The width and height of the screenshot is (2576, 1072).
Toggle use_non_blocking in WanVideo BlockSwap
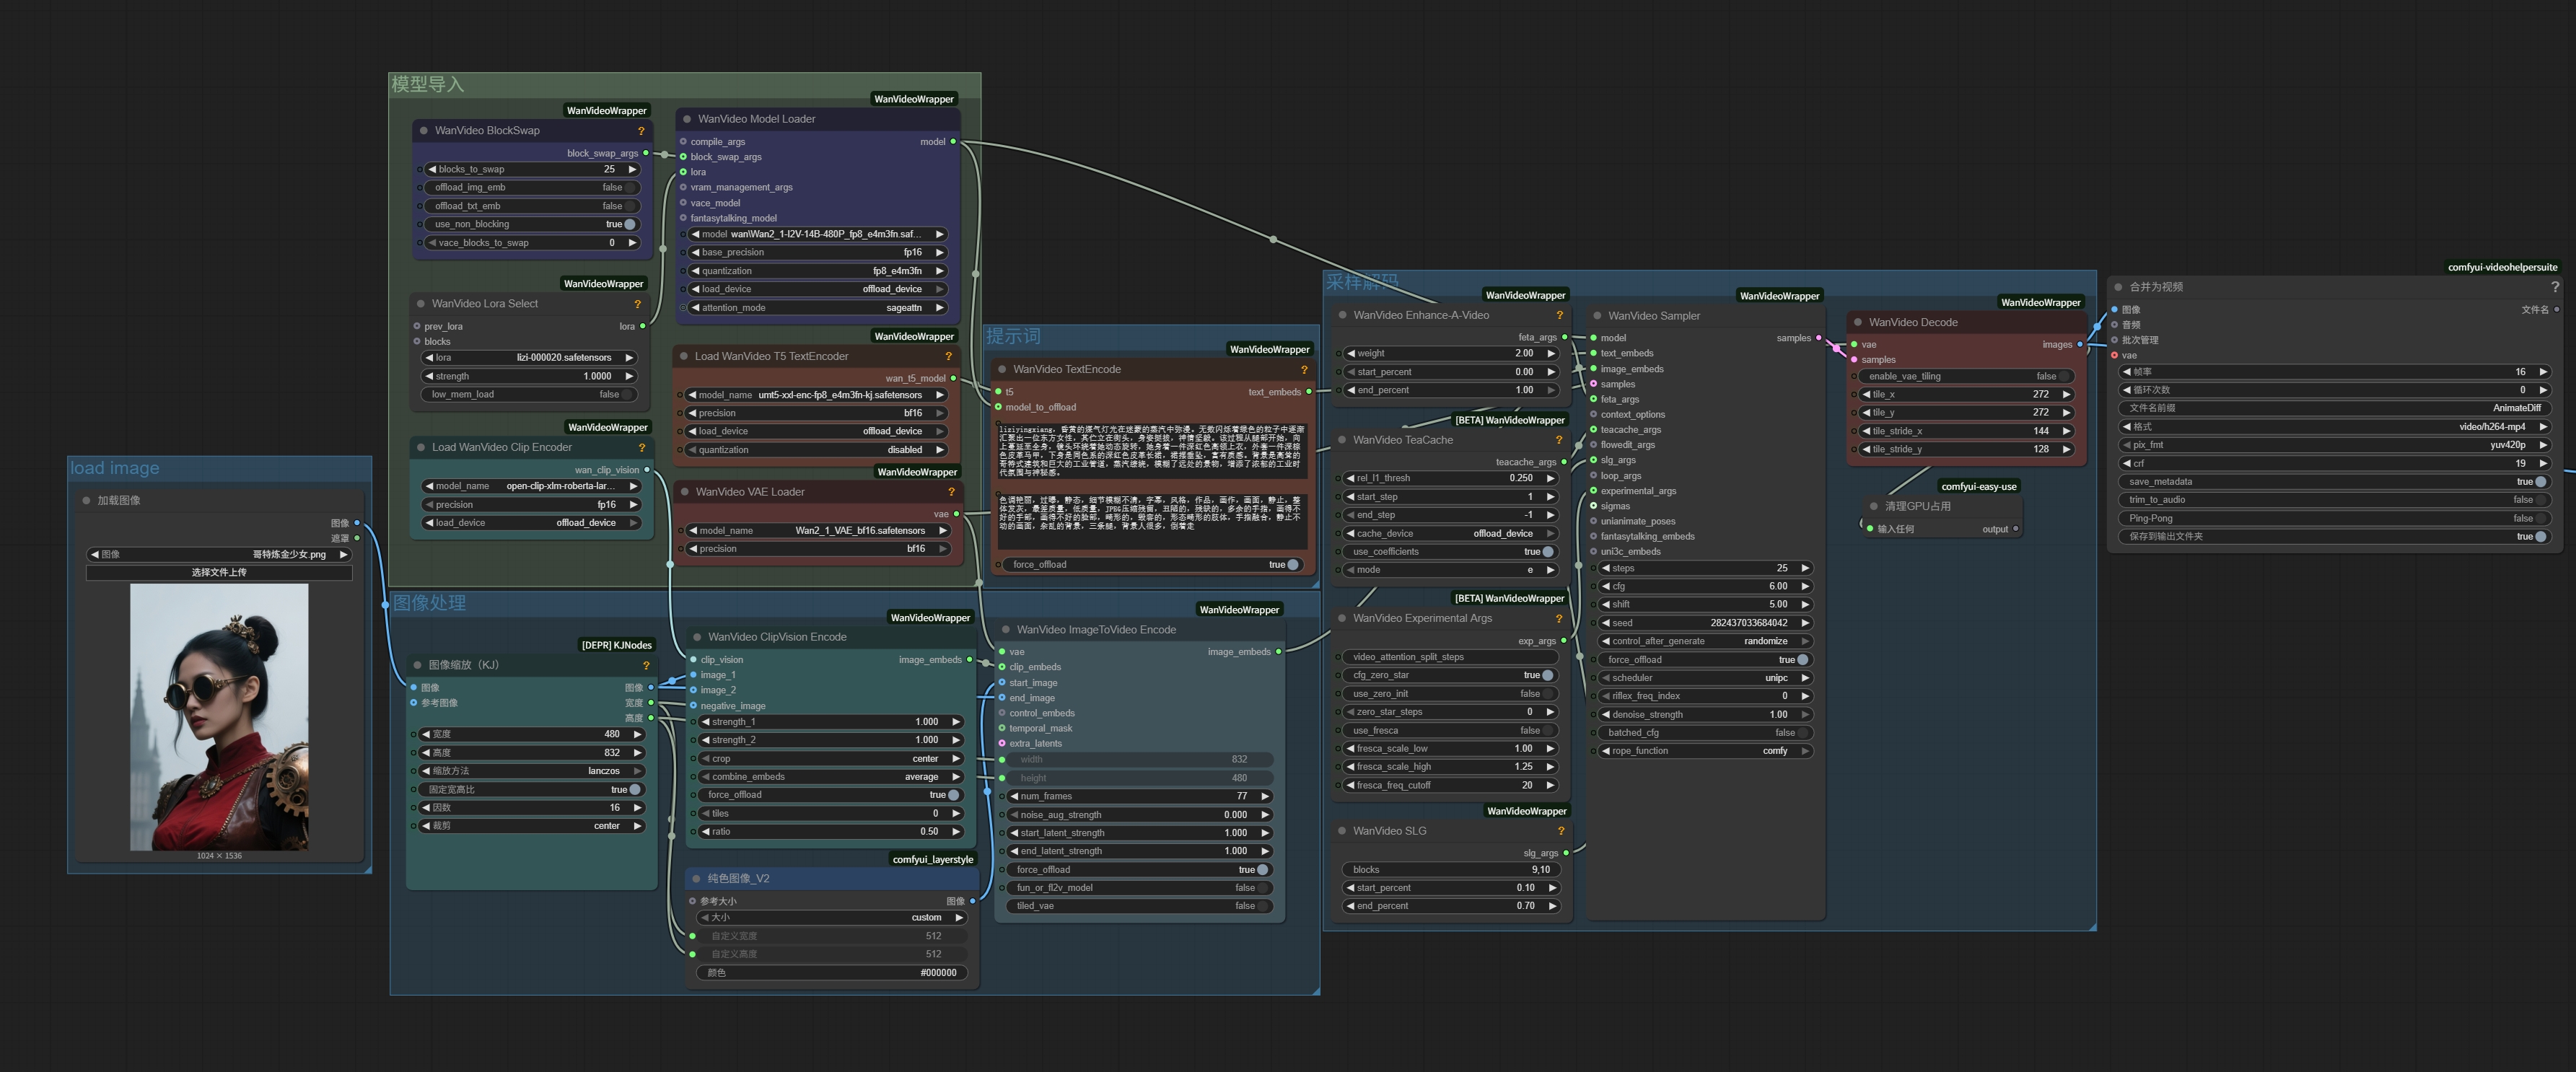(629, 224)
